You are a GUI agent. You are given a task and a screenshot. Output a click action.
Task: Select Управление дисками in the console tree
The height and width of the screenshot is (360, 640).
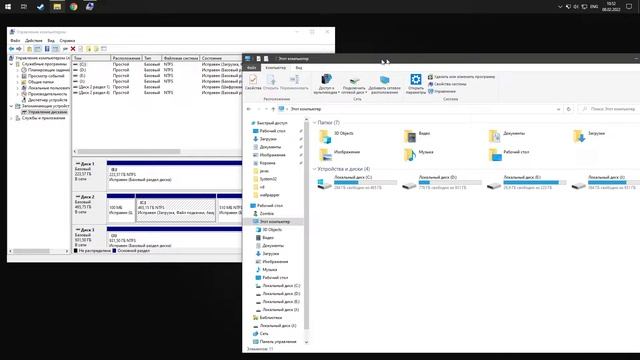click(44, 112)
